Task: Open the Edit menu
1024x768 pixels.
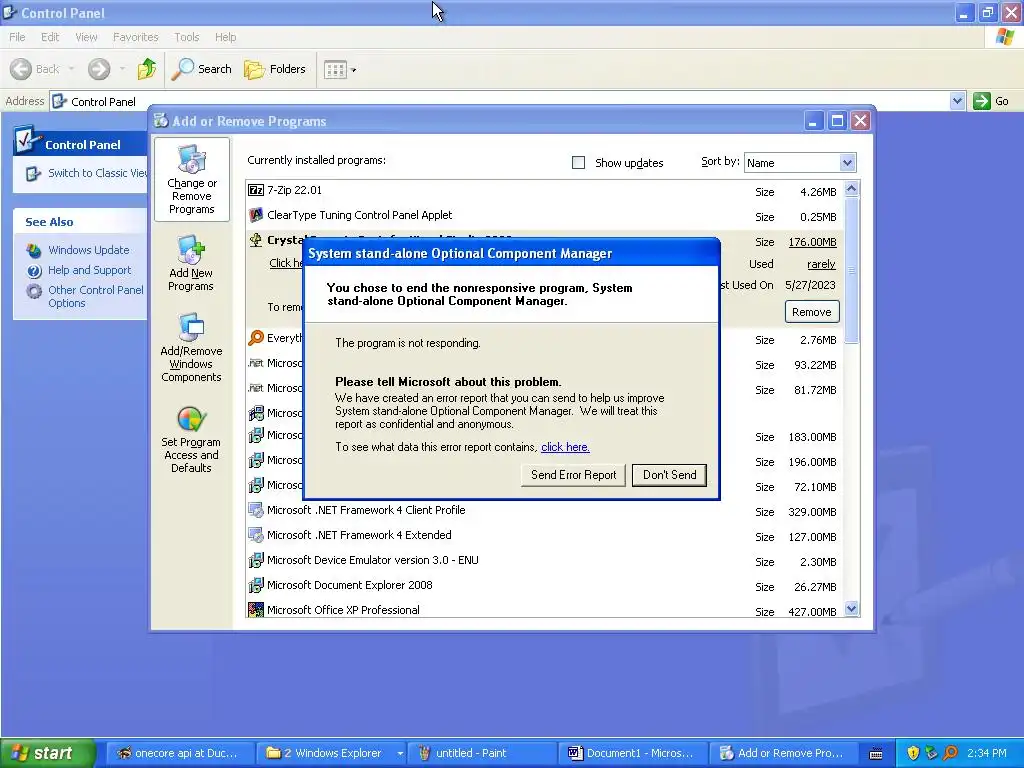Action: (50, 37)
